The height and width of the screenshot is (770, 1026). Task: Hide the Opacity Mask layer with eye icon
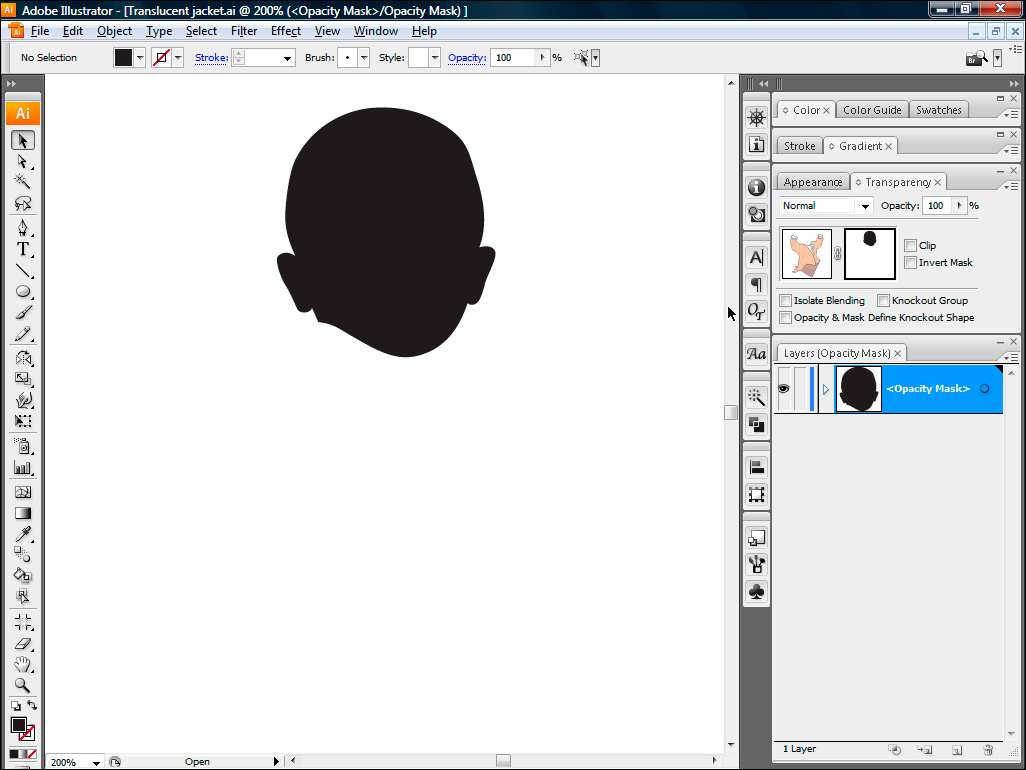783,388
